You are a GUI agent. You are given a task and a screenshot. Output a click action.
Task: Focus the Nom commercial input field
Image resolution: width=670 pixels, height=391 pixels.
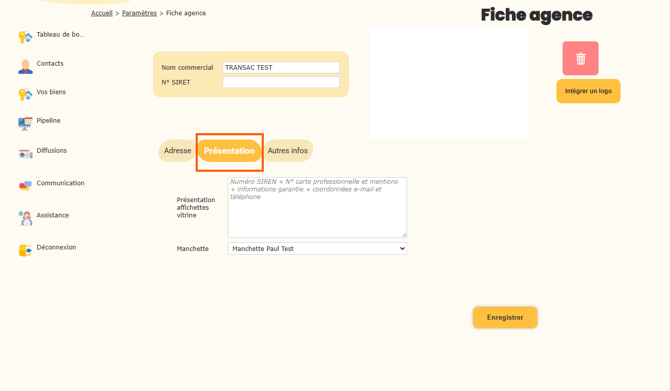pyautogui.click(x=281, y=68)
